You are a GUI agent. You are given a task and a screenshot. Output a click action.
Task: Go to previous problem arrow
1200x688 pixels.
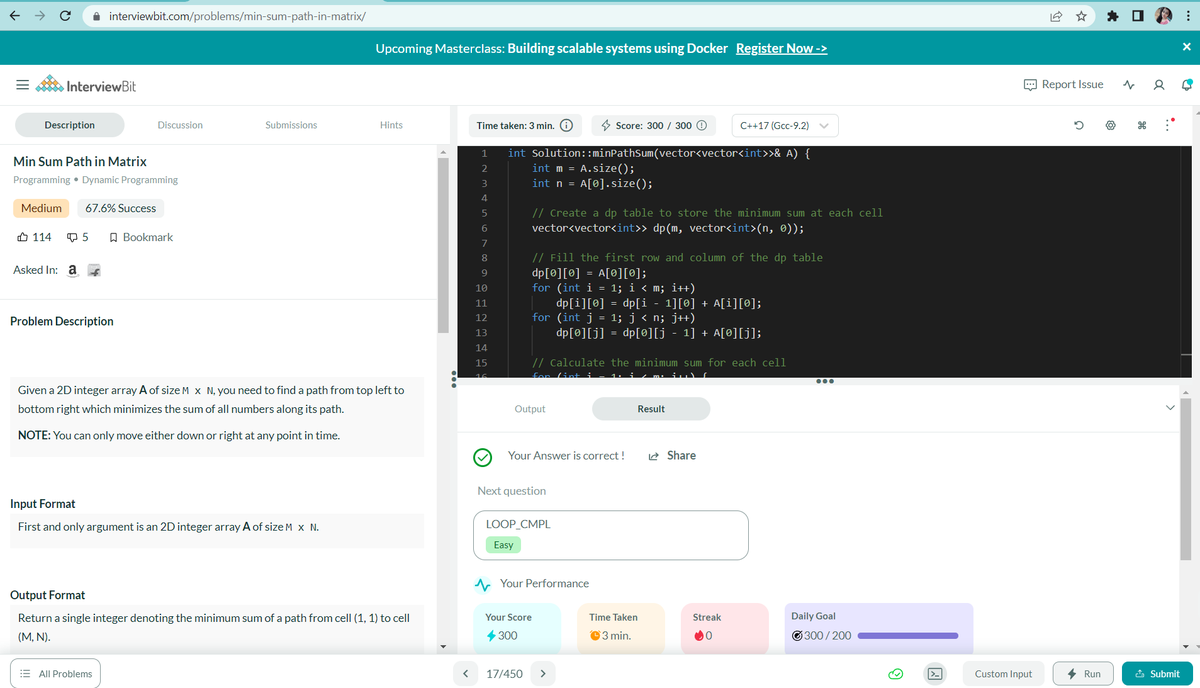point(466,674)
